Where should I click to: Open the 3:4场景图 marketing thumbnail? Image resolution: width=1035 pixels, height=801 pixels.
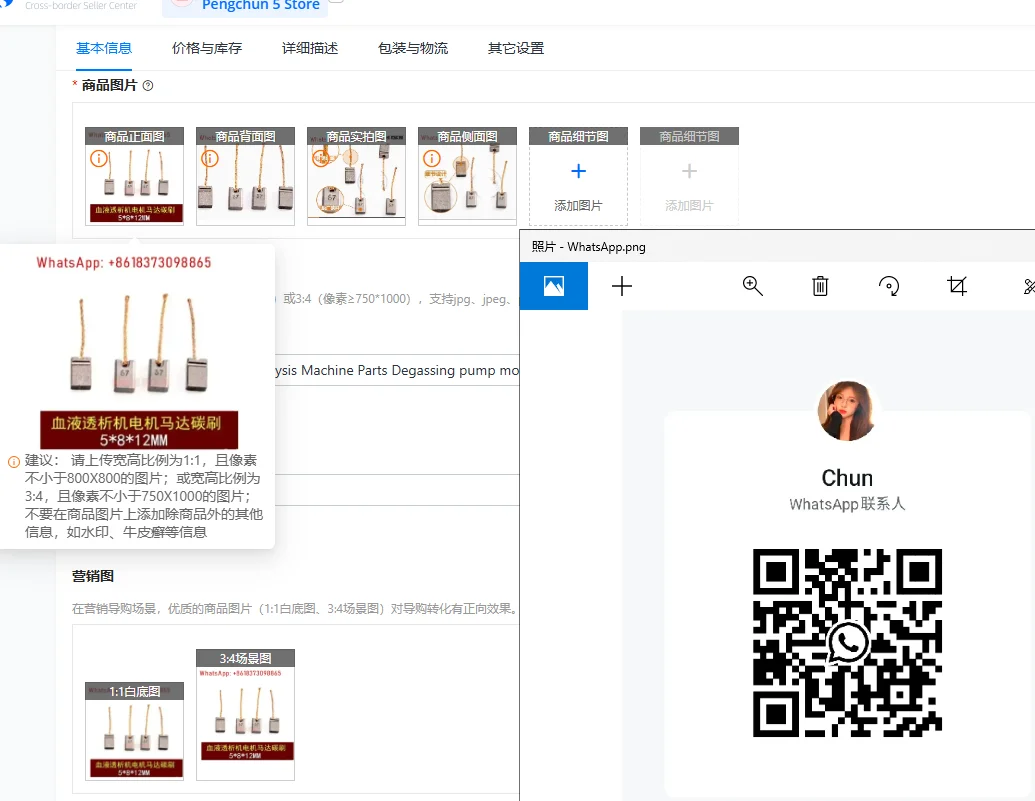click(x=246, y=714)
